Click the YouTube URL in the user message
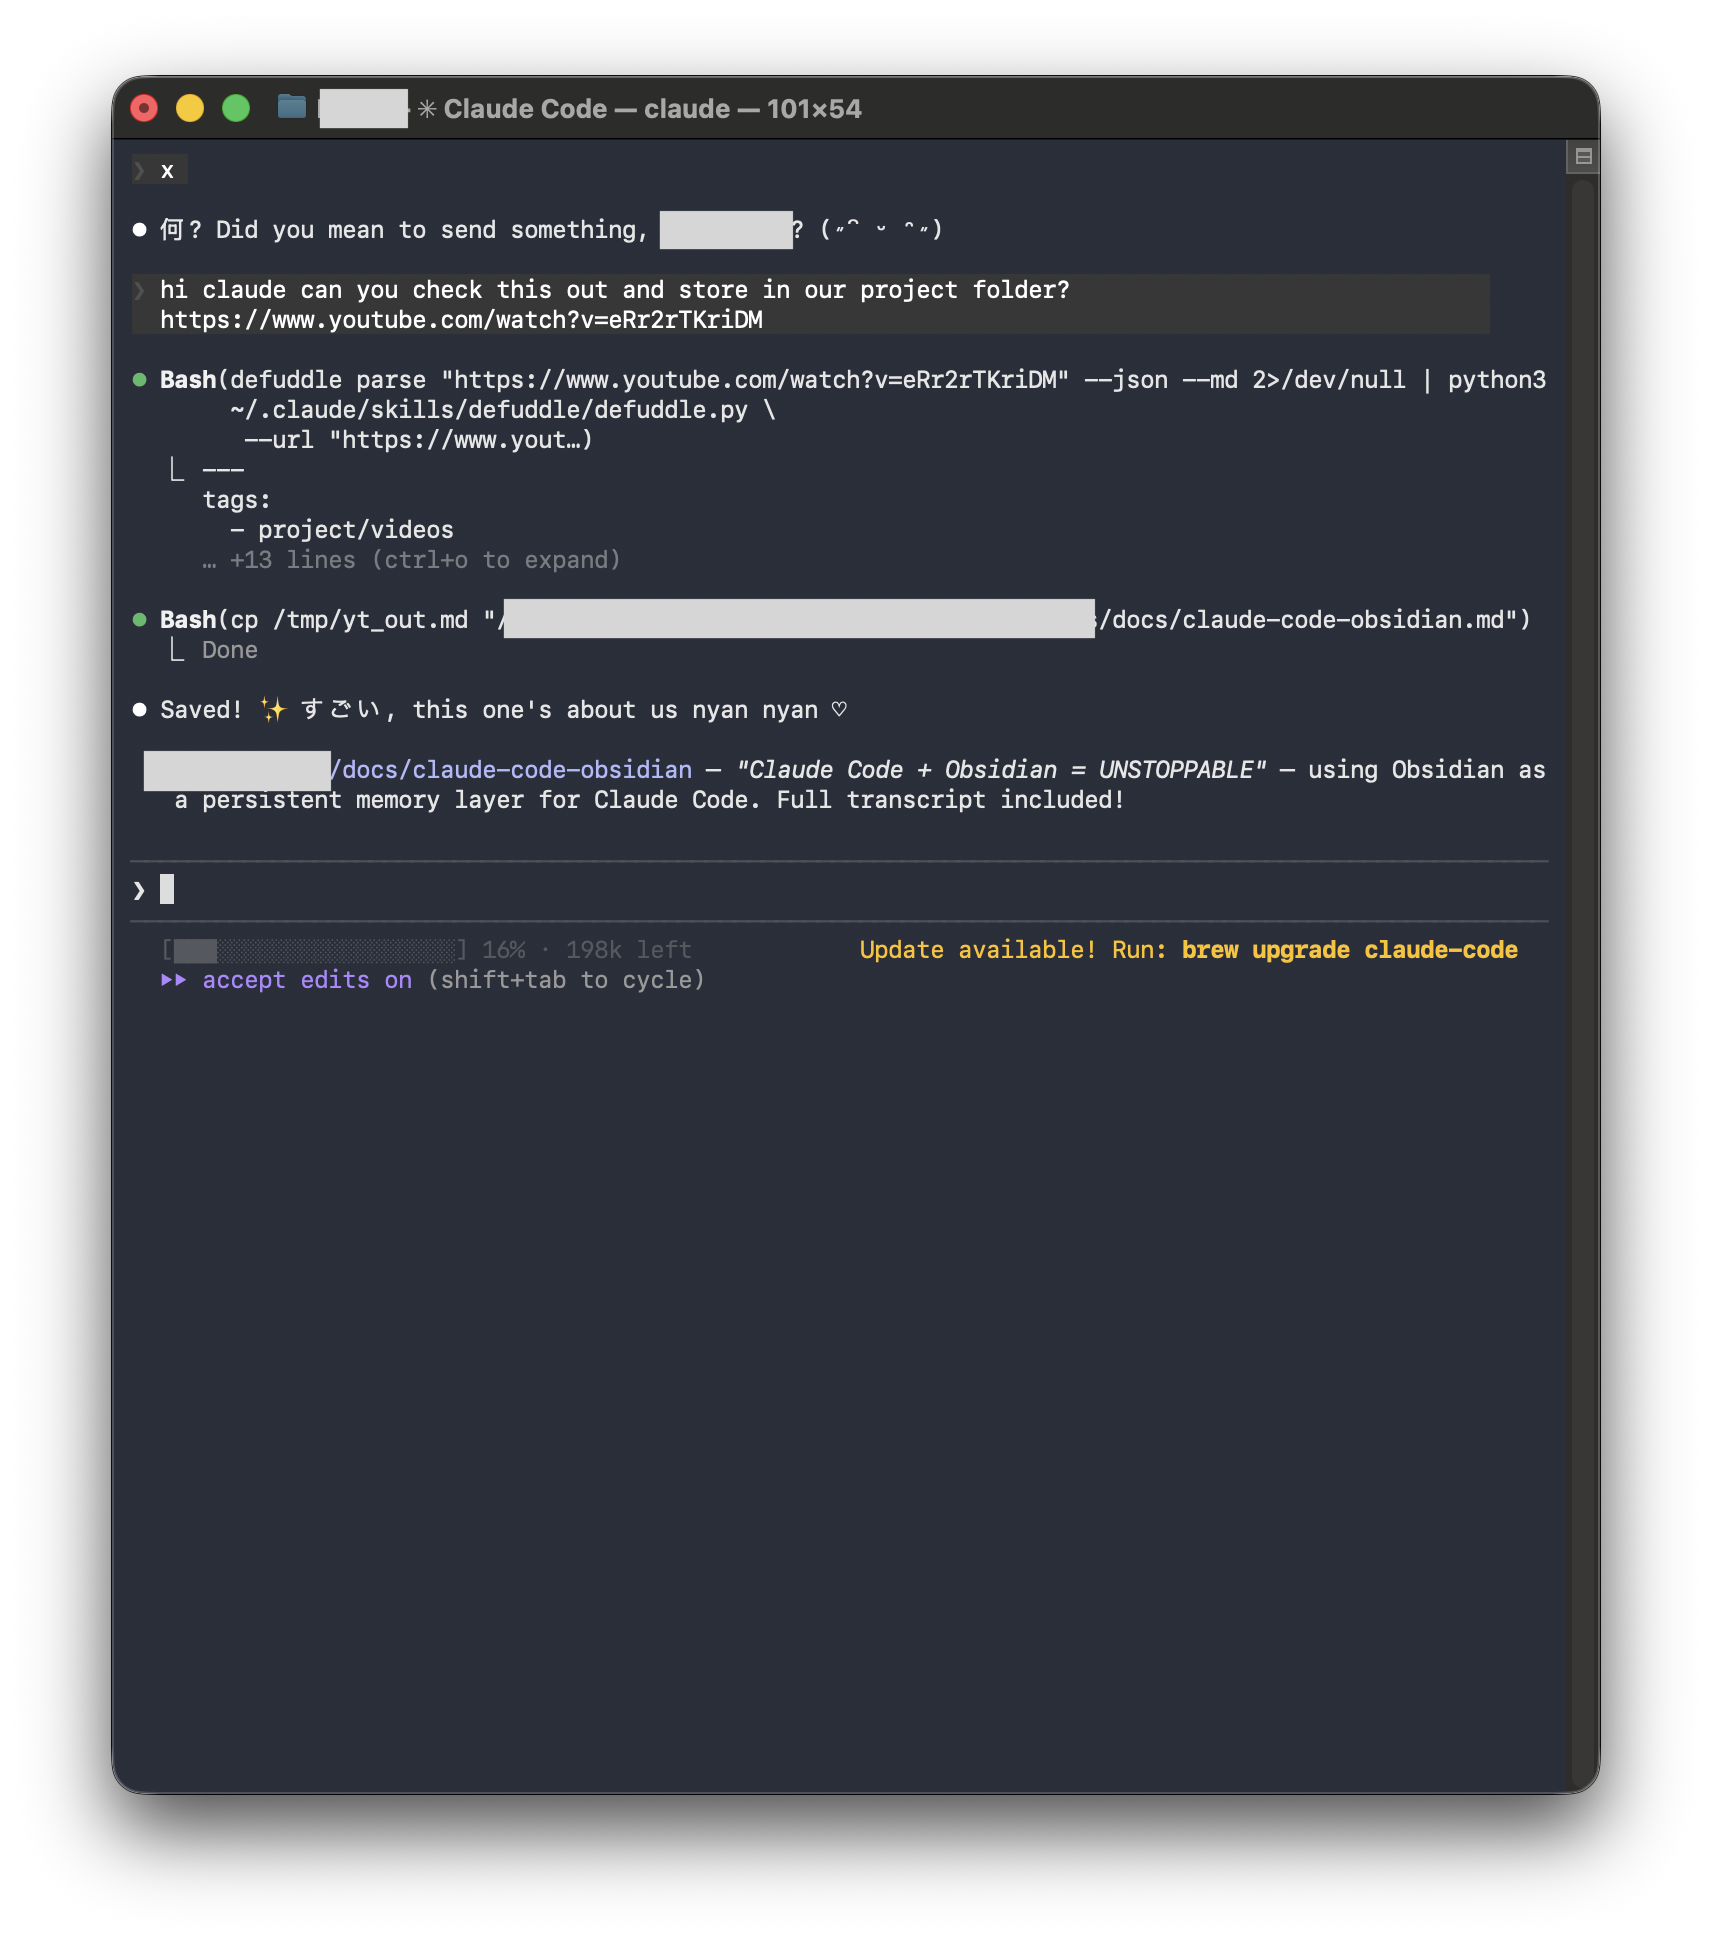Screen dimensions: 1712x1942 pos(461,320)
